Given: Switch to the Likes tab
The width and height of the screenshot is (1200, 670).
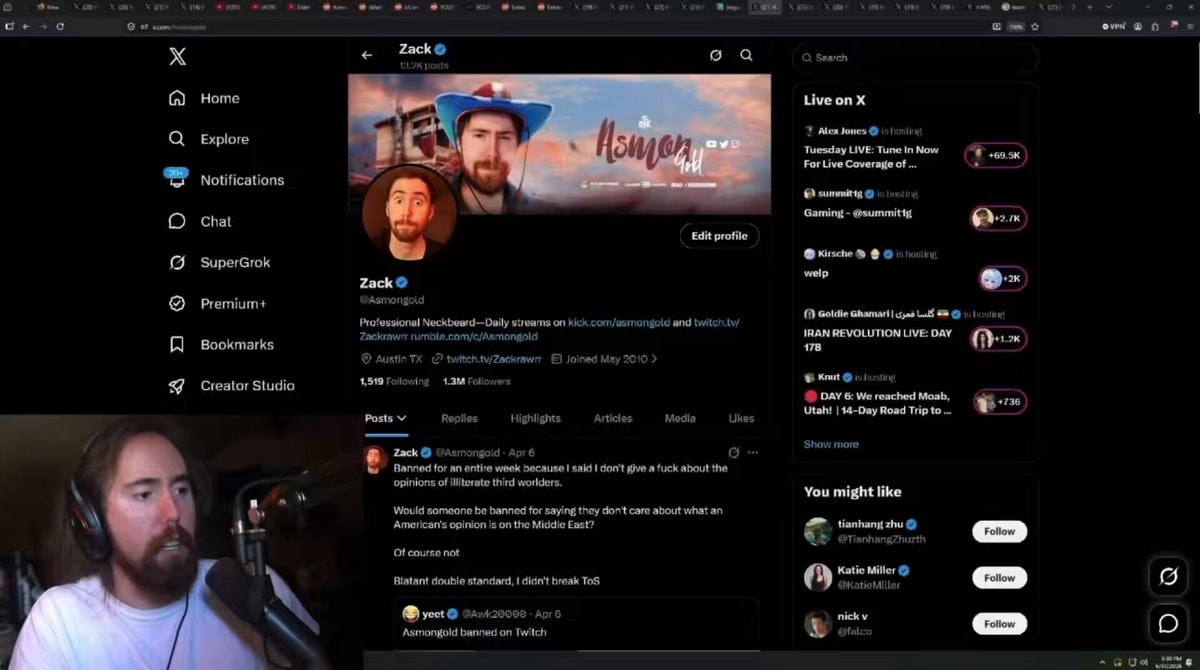Looking at the screenshot, I should click(741, 418).
